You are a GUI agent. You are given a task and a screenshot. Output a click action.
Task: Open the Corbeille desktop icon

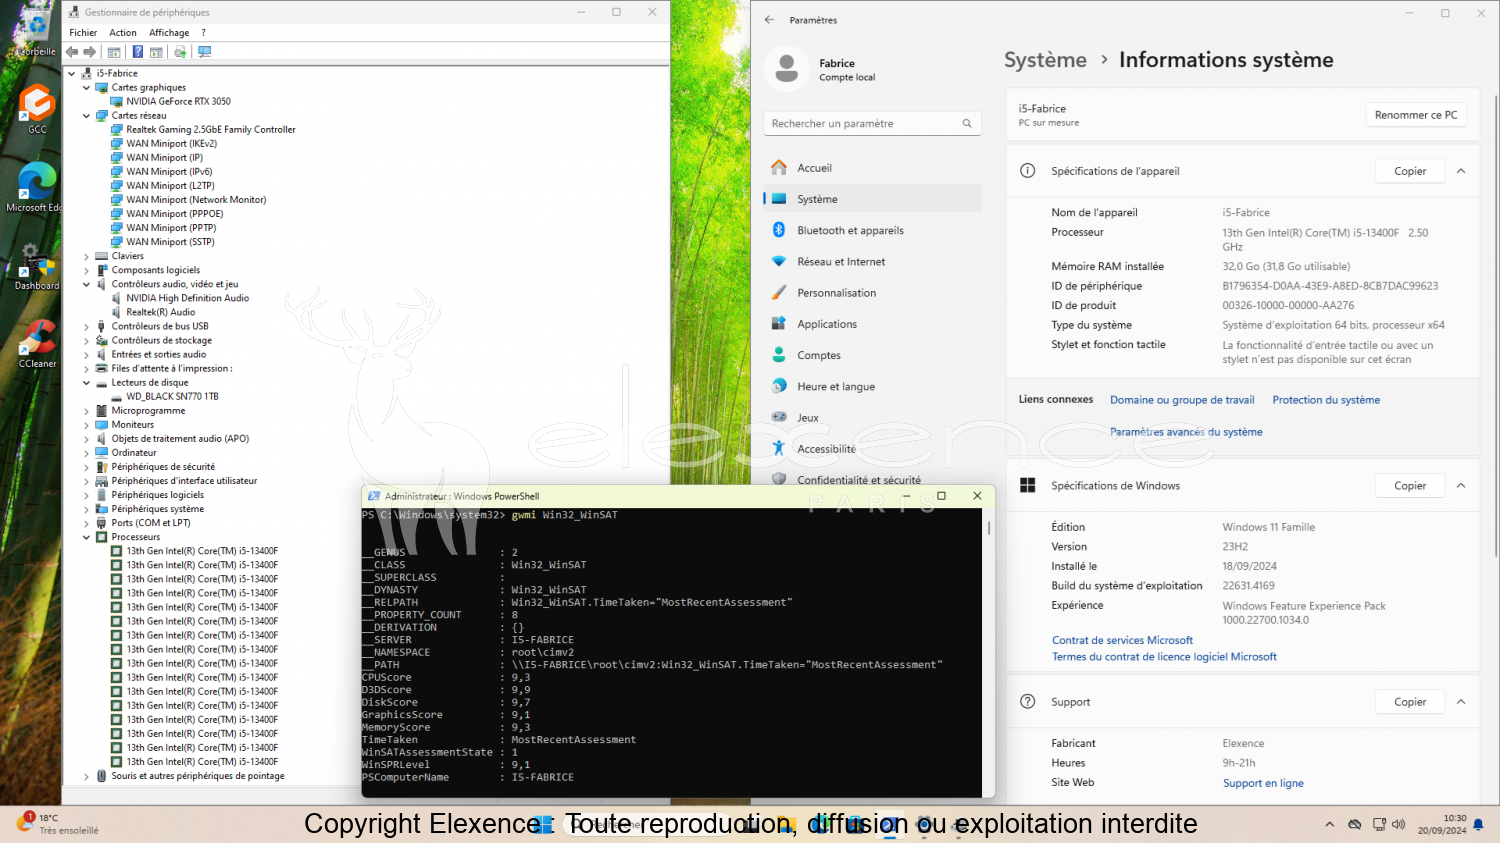36,33
